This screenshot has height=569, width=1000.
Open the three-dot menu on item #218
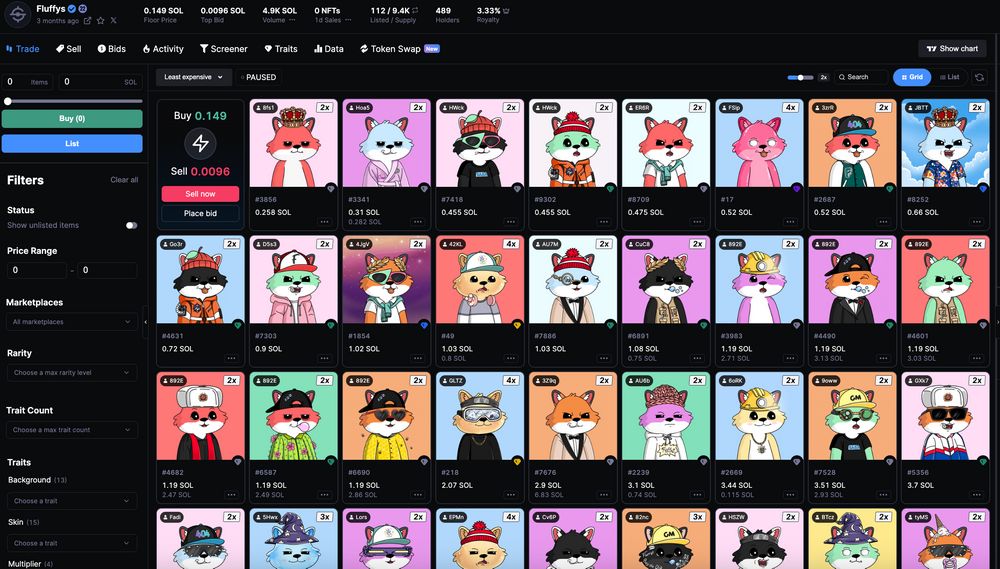coord(511,495)
